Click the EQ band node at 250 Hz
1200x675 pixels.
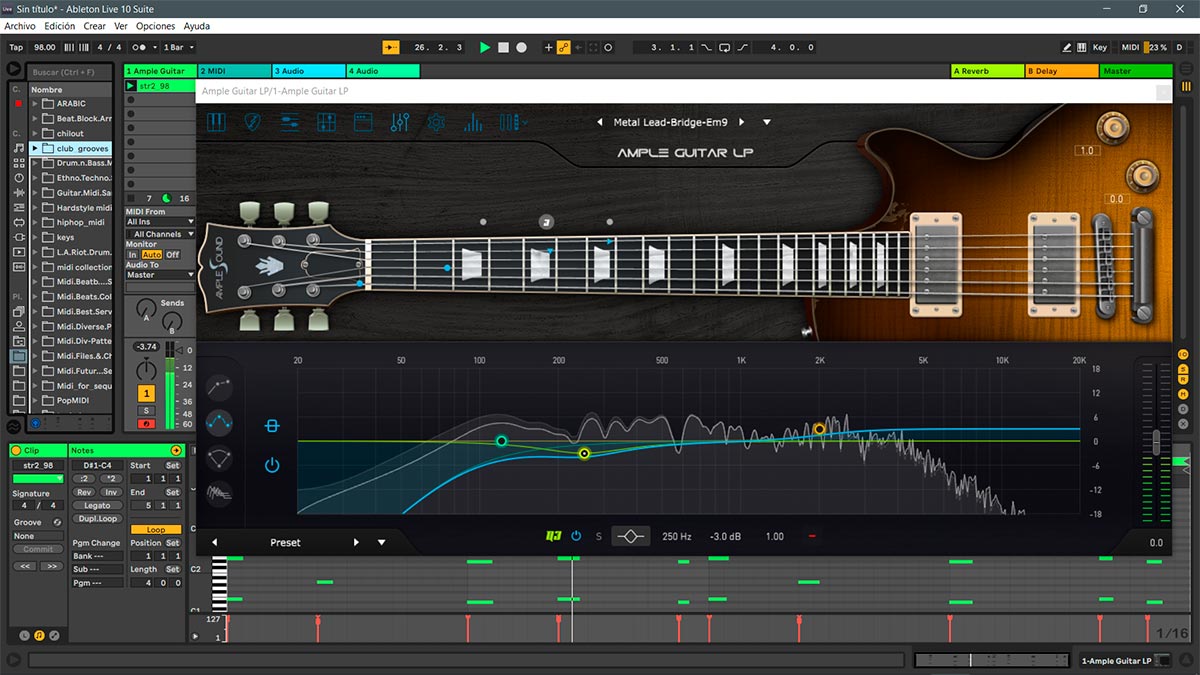[584, 453]
